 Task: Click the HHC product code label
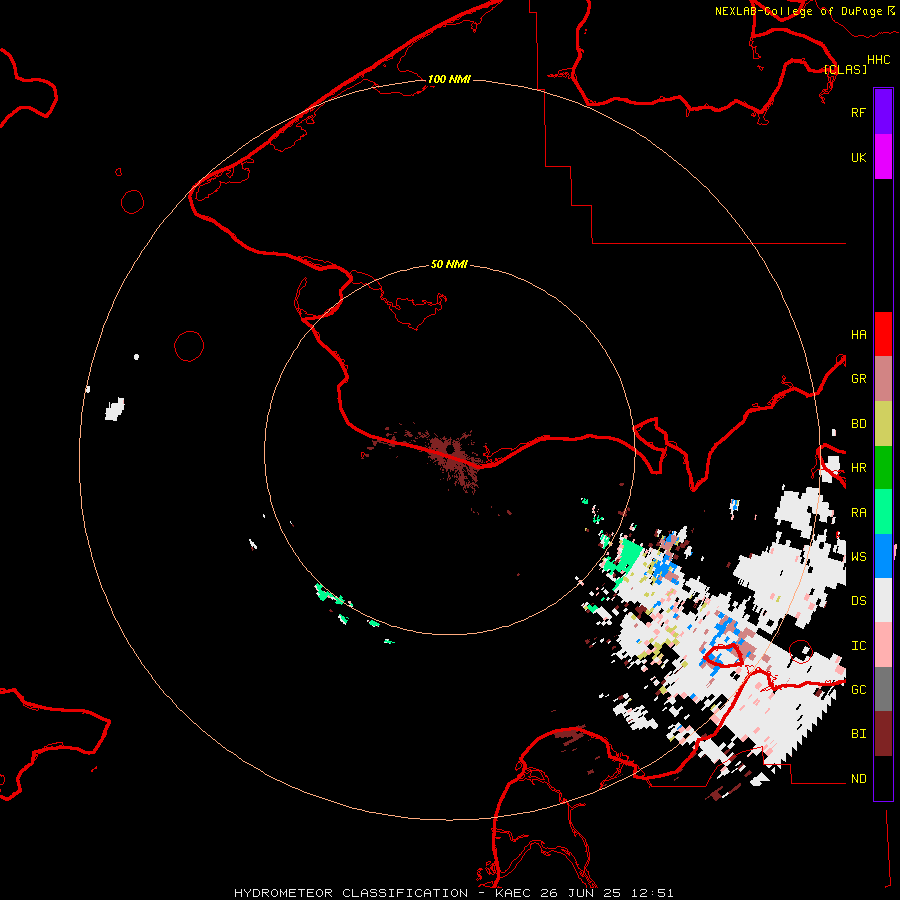coord(878,60)
